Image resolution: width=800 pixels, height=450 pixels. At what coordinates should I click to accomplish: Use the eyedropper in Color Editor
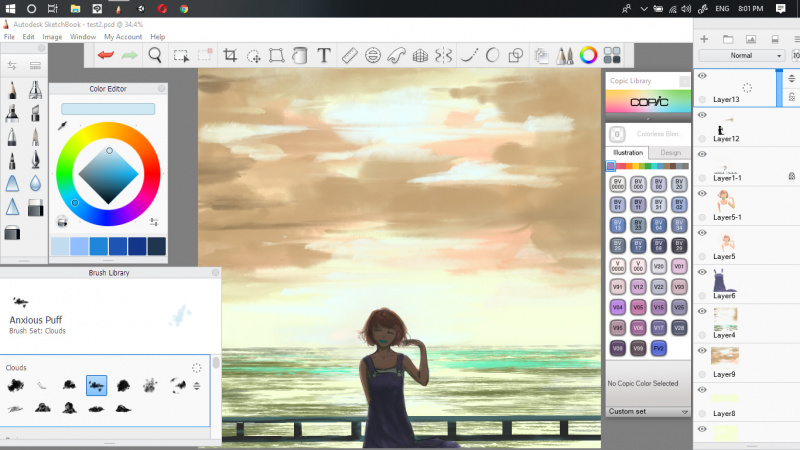point(62,126)
